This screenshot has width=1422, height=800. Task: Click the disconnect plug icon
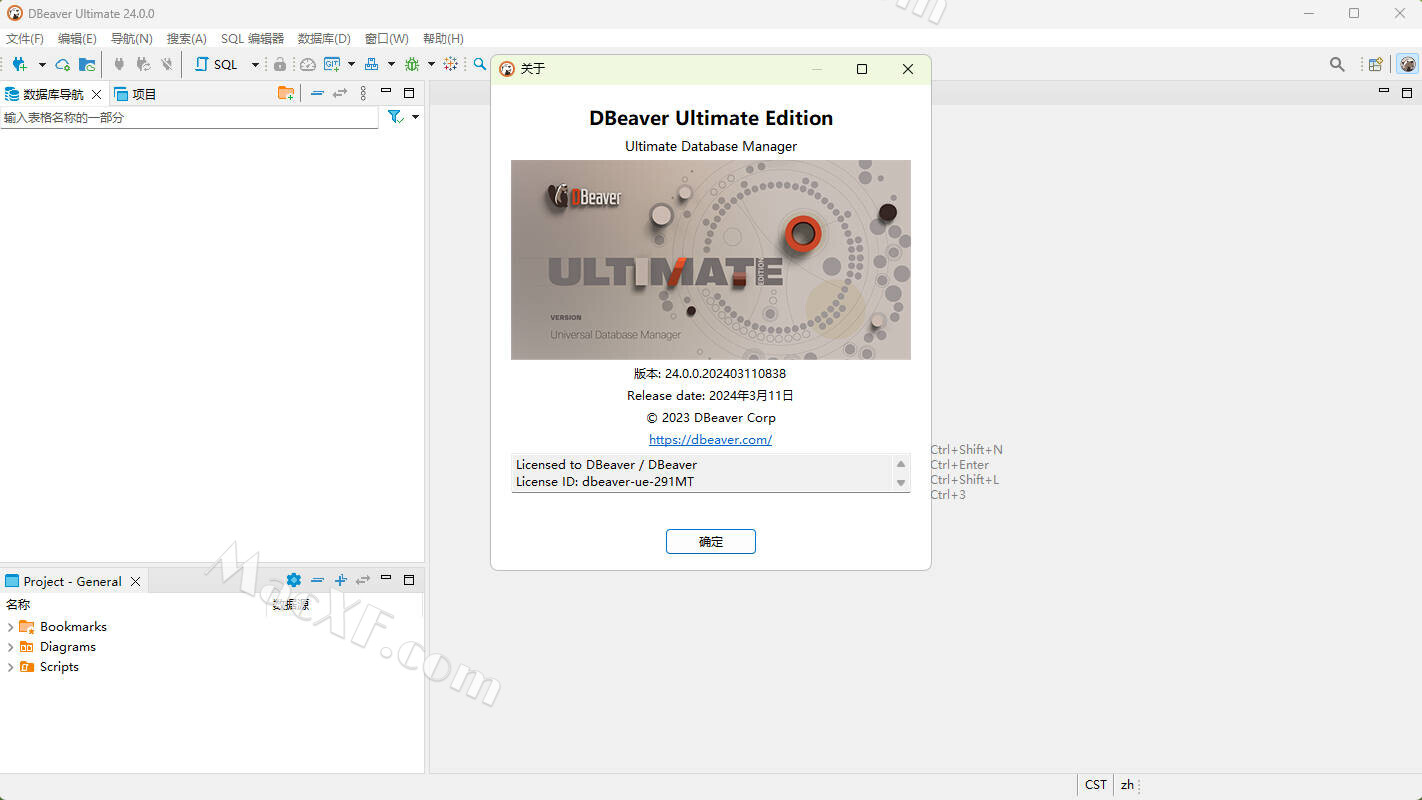[x=167, y=64]
